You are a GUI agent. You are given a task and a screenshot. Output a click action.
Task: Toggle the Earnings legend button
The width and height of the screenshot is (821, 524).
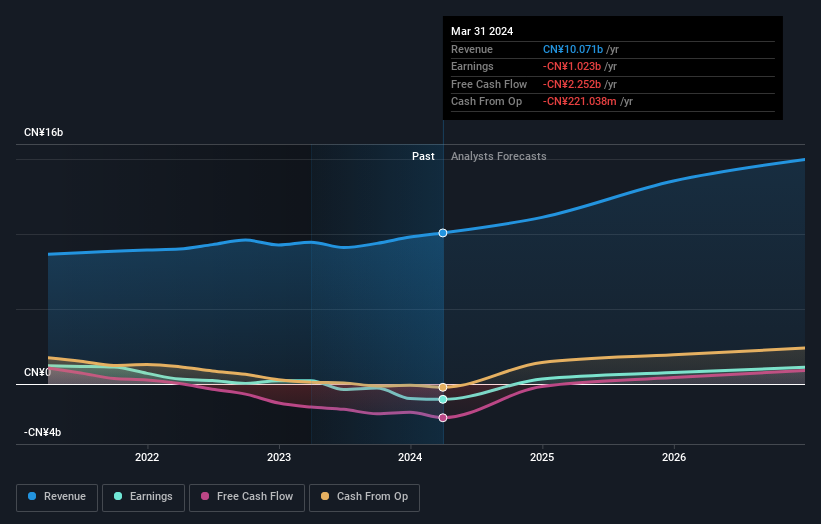[143, 497]
